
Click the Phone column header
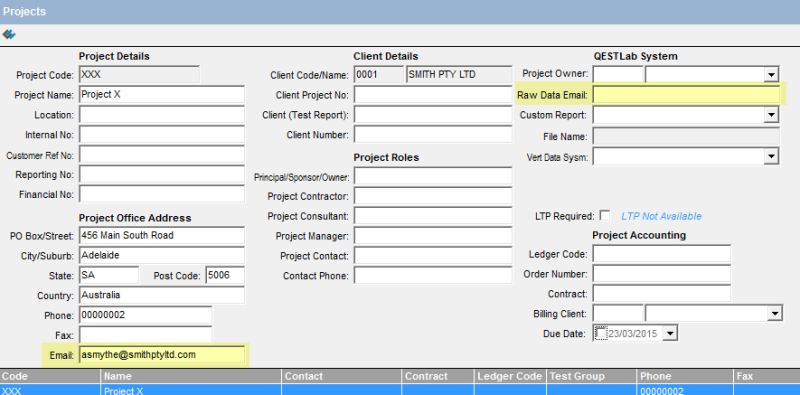pos(685,376)
